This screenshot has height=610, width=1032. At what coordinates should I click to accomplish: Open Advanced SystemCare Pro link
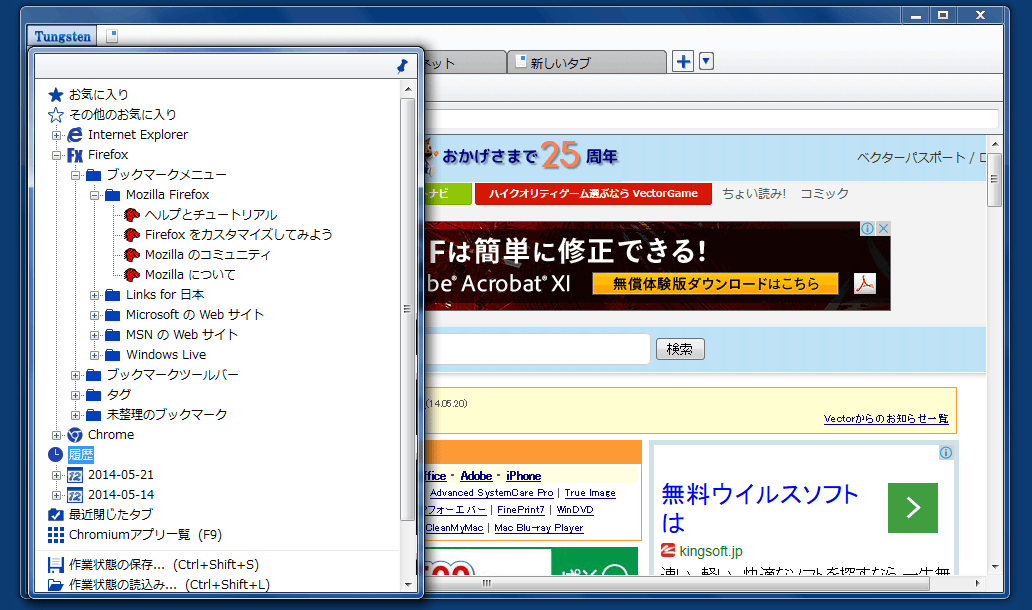(492, 493)
